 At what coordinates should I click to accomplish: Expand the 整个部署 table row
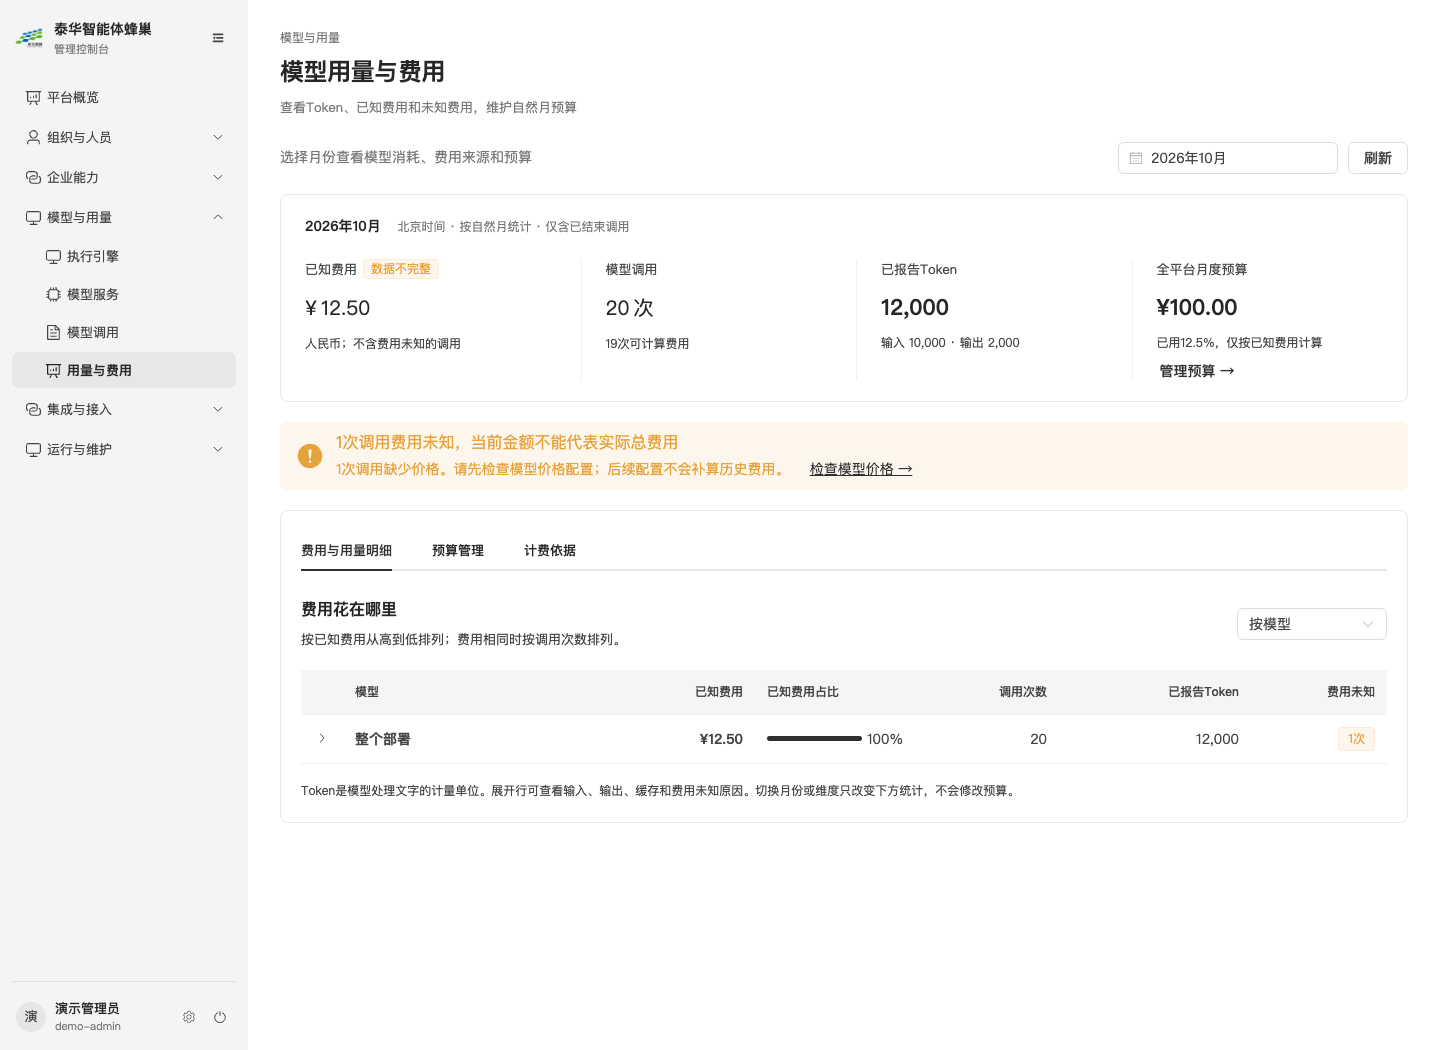point(322,738)
